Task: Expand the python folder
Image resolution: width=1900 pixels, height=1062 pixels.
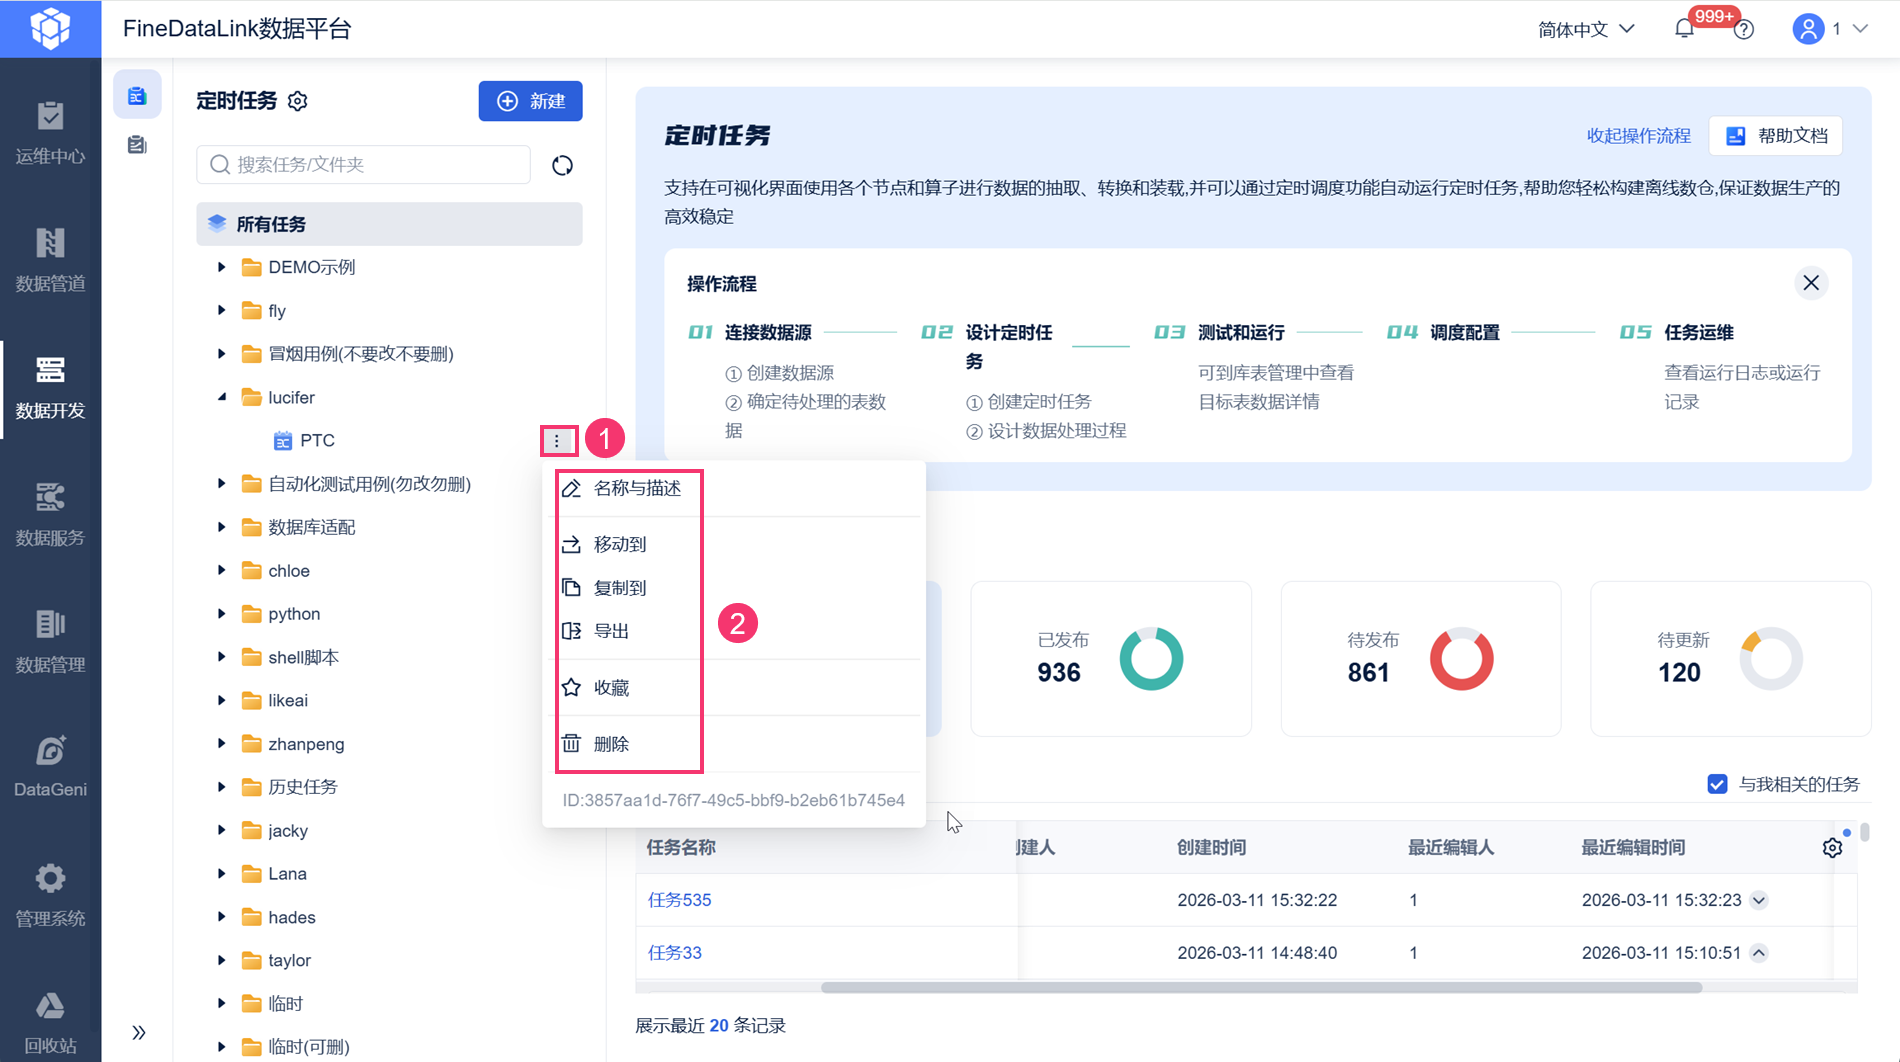Action: pyautogui.click(x=221, y=614)
